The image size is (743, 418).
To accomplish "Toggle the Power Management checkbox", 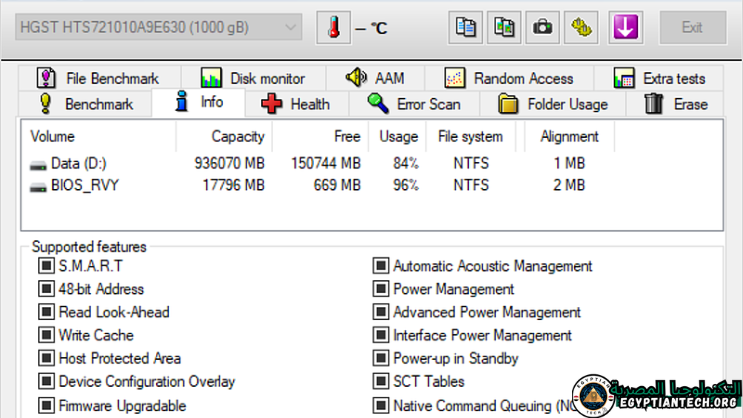I will point(381,289).
